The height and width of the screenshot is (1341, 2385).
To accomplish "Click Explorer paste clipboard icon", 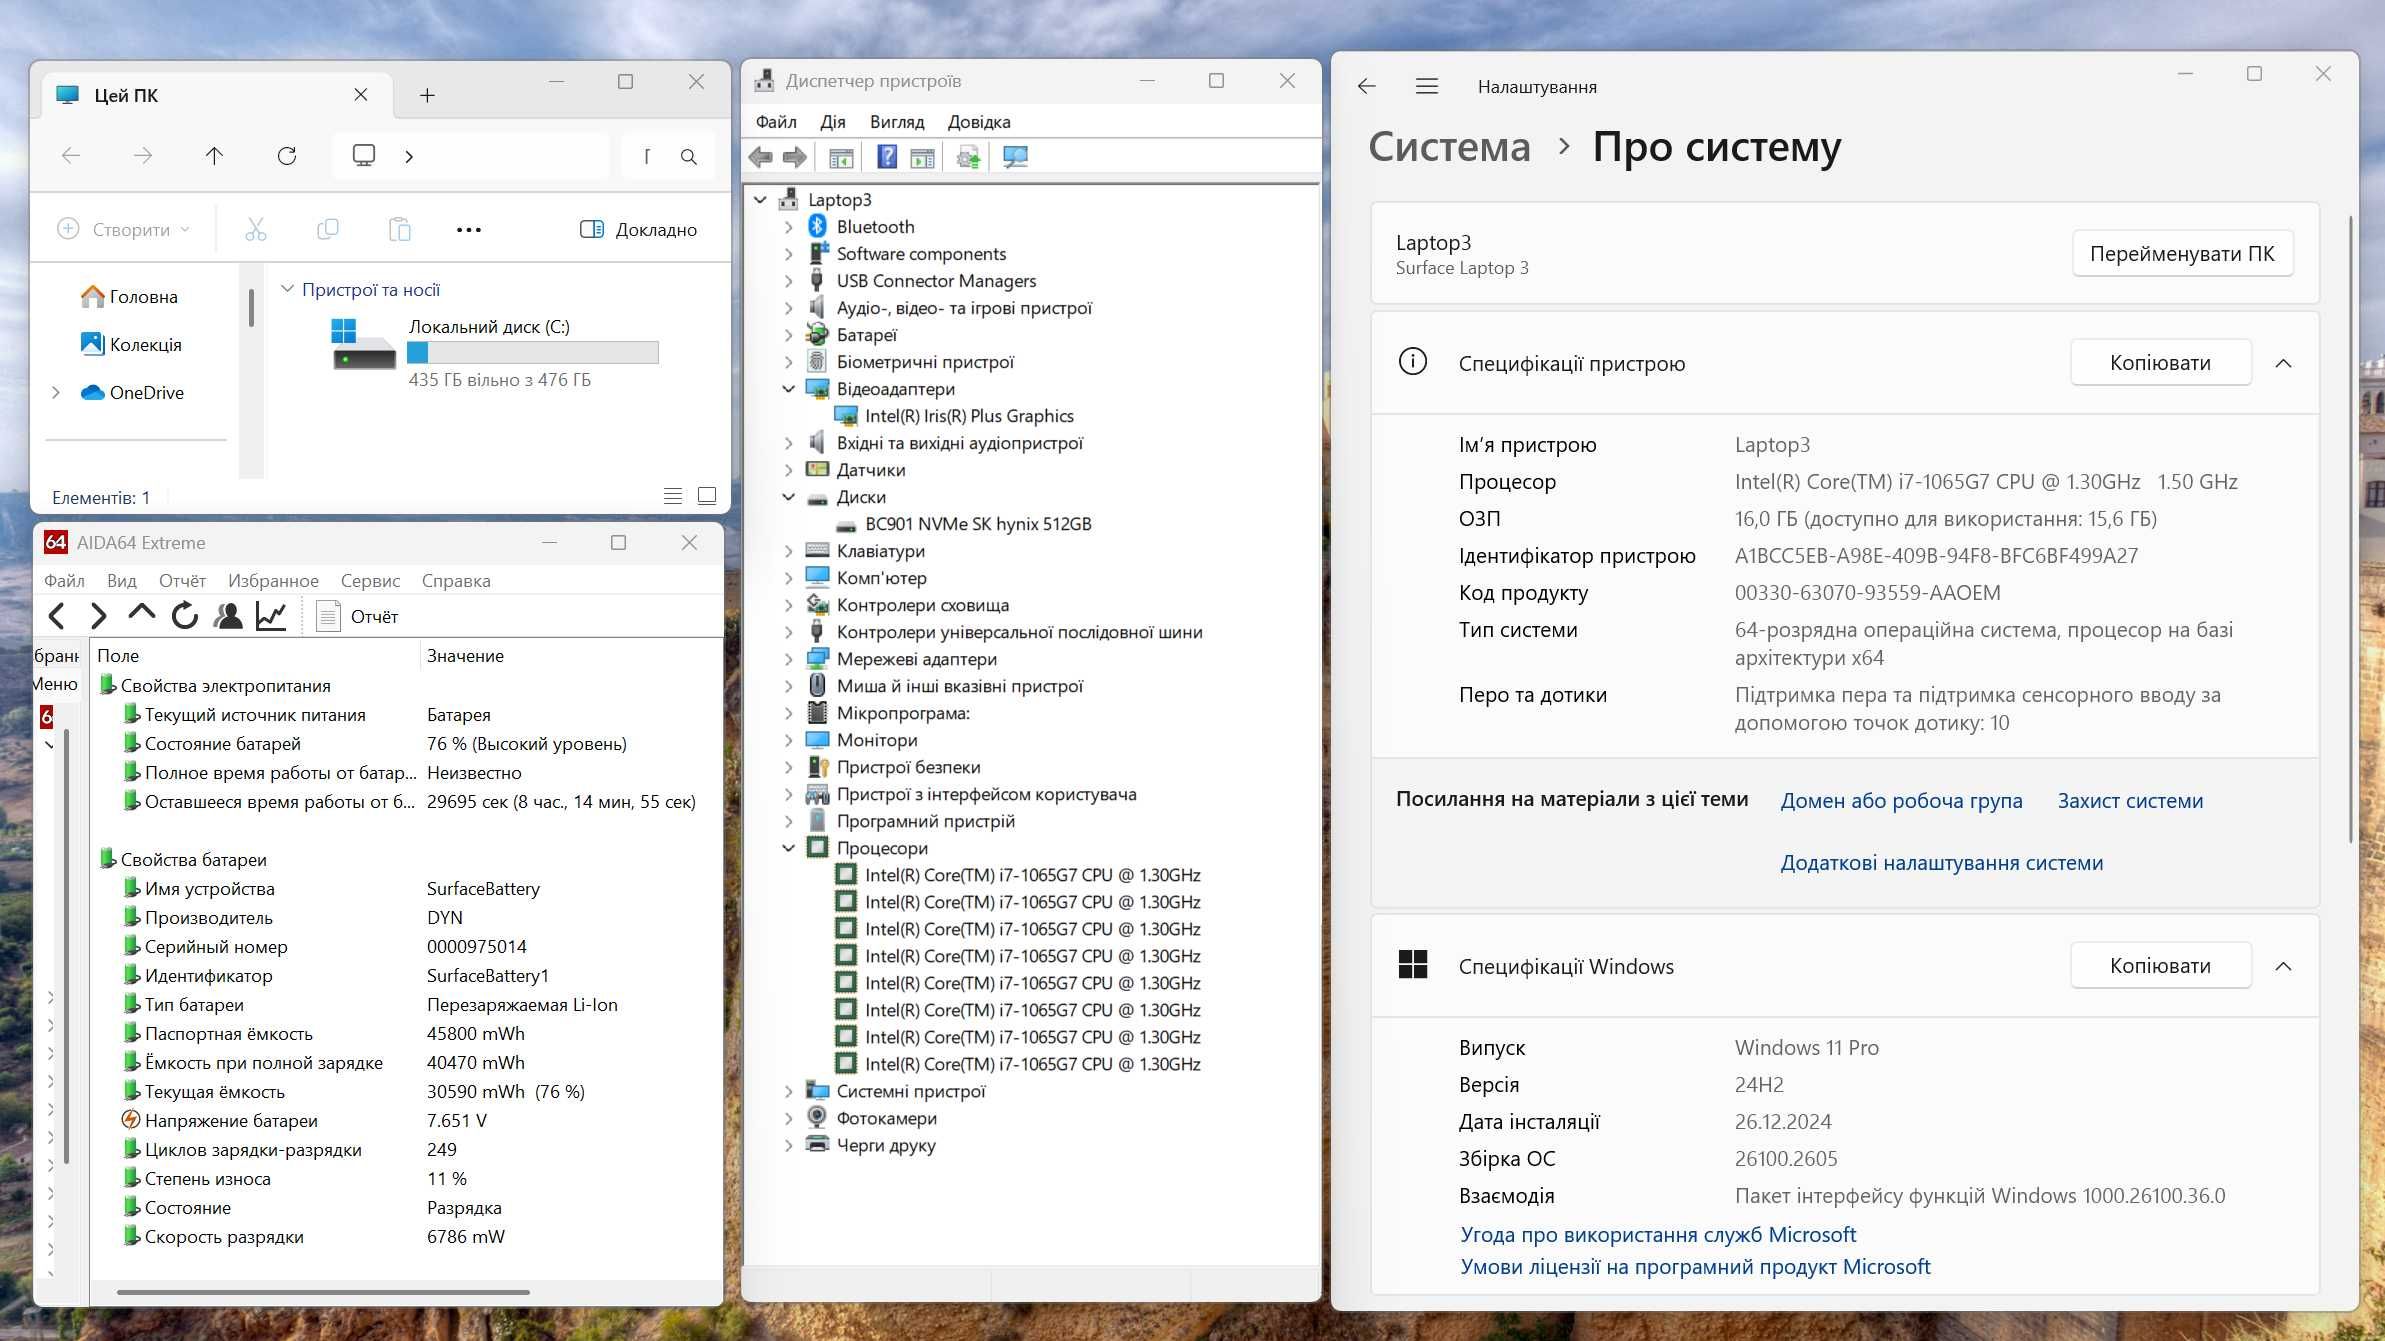I will (x=400, y=229).
